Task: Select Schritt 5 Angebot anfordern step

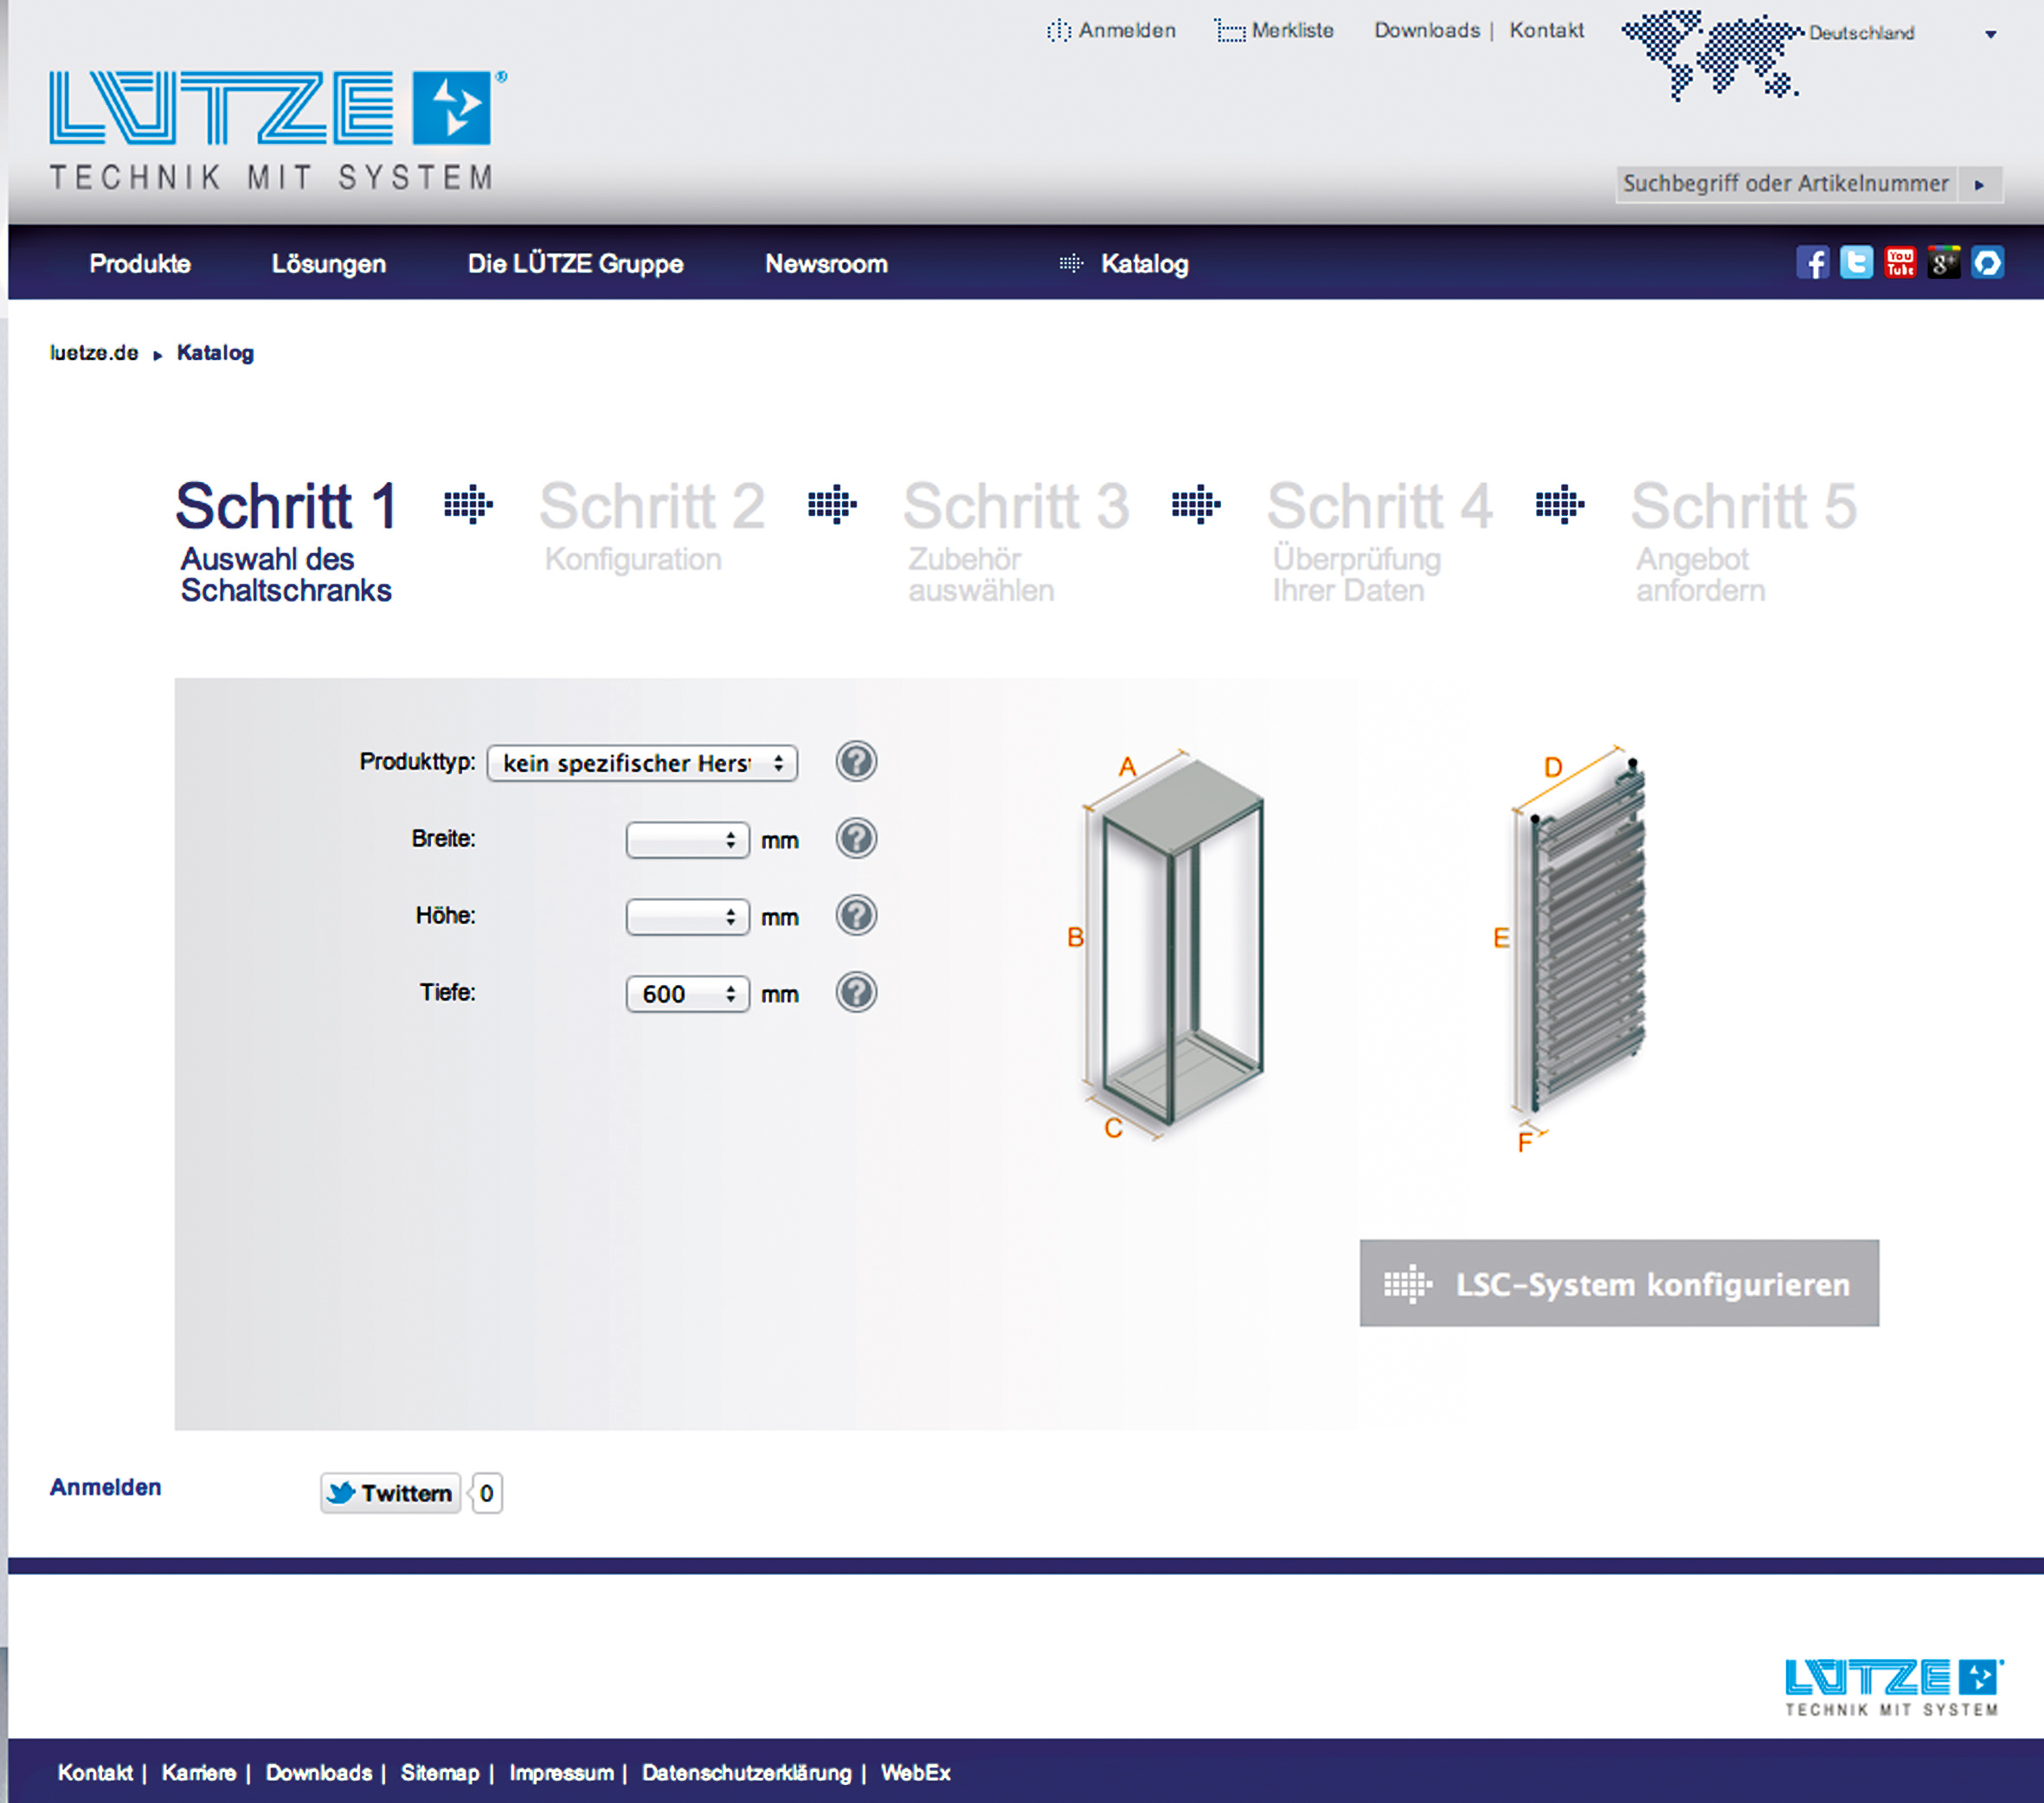Action: (1744, 541)
